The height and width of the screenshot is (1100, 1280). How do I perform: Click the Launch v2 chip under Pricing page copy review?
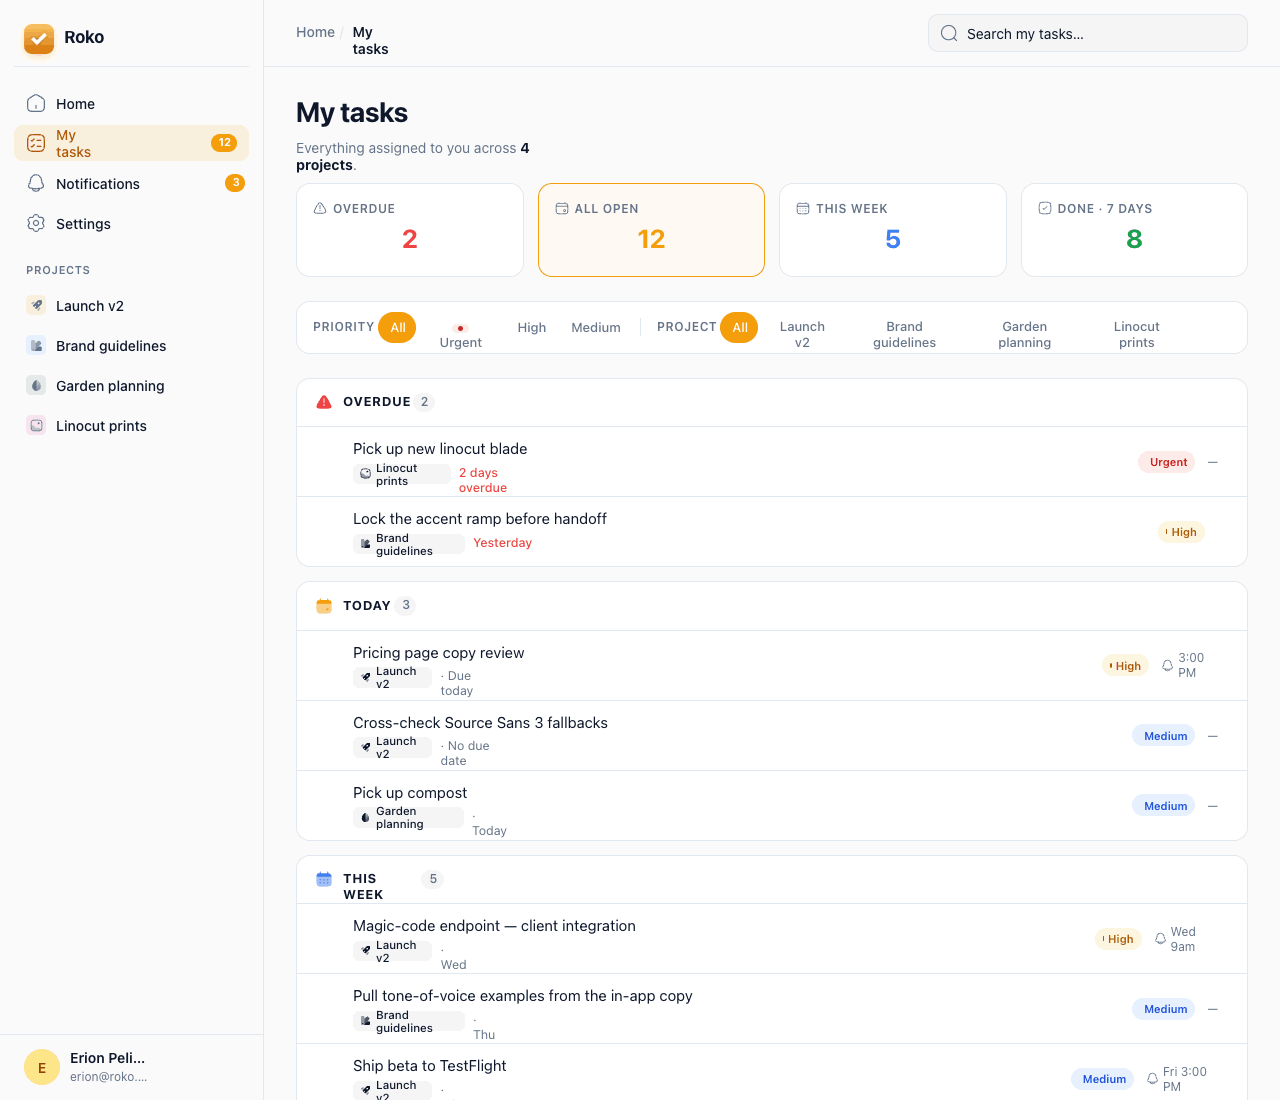[x=392, y=678]
